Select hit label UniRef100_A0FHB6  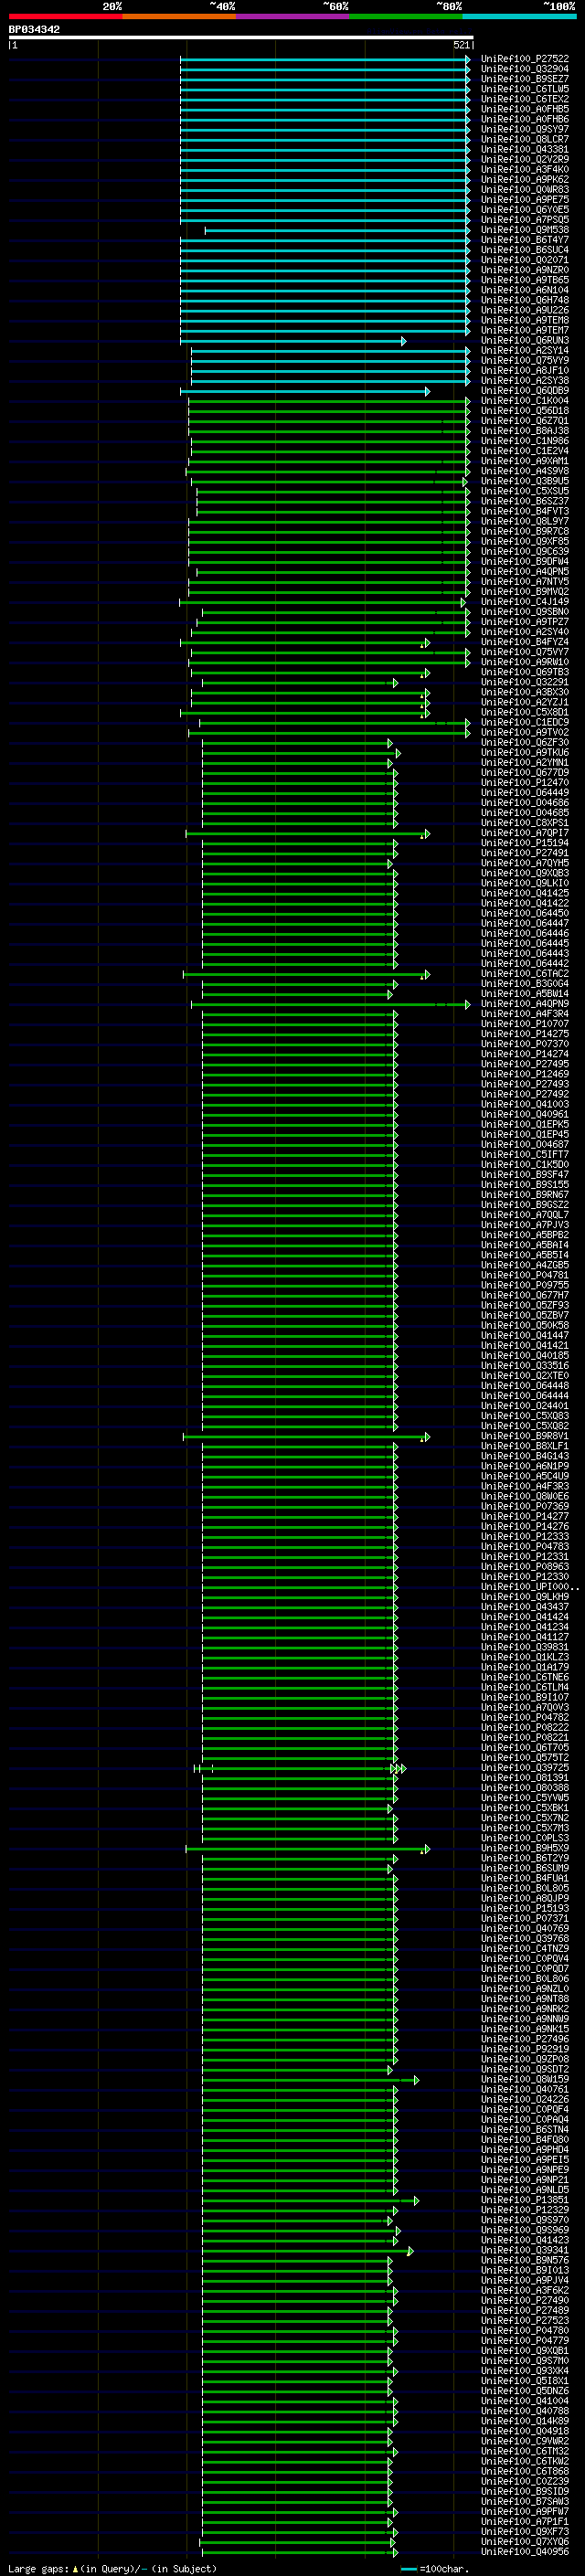click(x=524, y=119)
